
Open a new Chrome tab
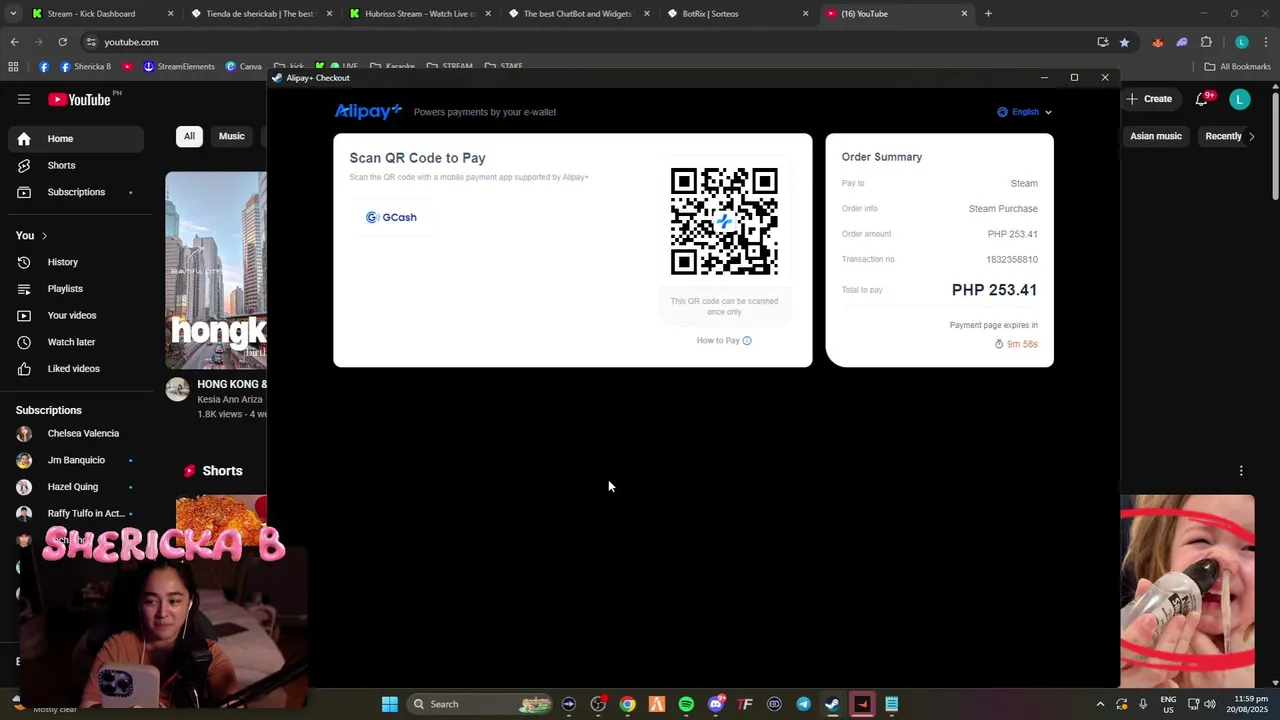[988, 14]
